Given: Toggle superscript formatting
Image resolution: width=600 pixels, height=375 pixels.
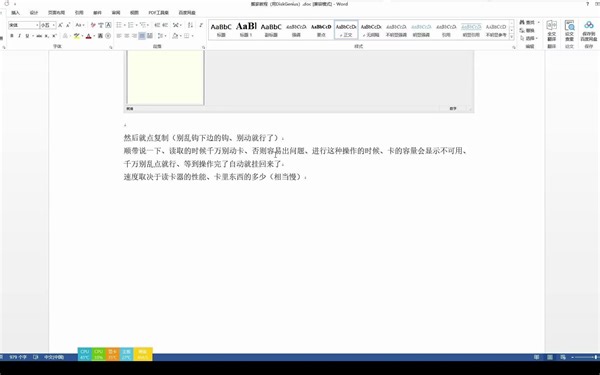Looking at the screenshot, I should click(x=54, y=36).
